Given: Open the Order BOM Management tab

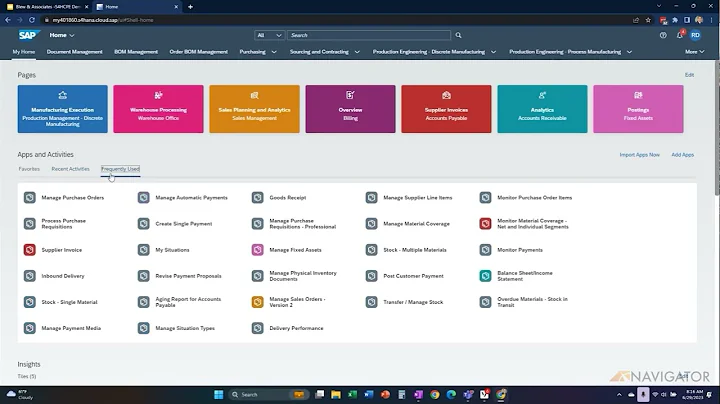Looking at the screenshot, I should click(198, 52).
